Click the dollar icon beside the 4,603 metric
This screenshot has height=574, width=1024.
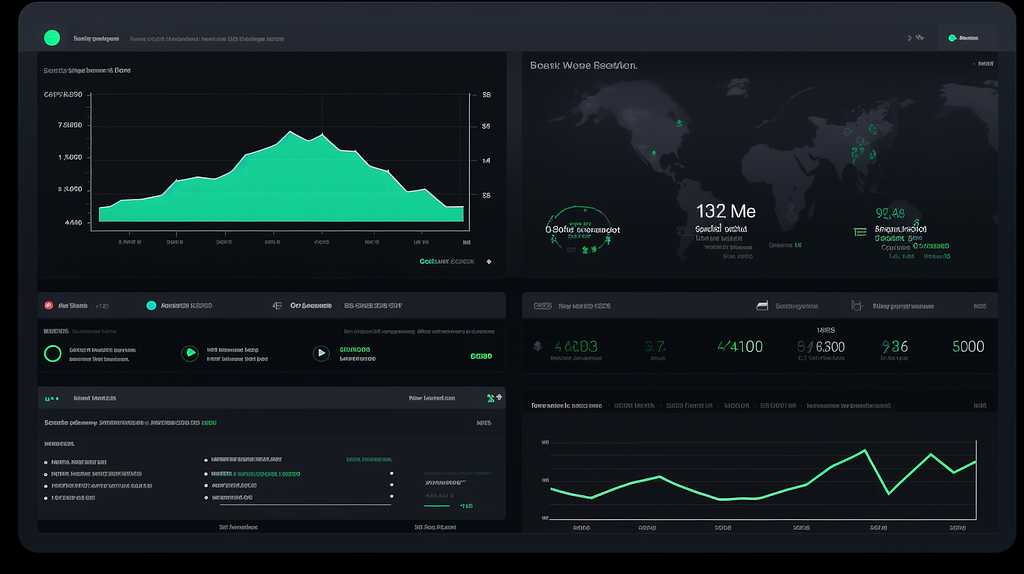coord(538,347)
